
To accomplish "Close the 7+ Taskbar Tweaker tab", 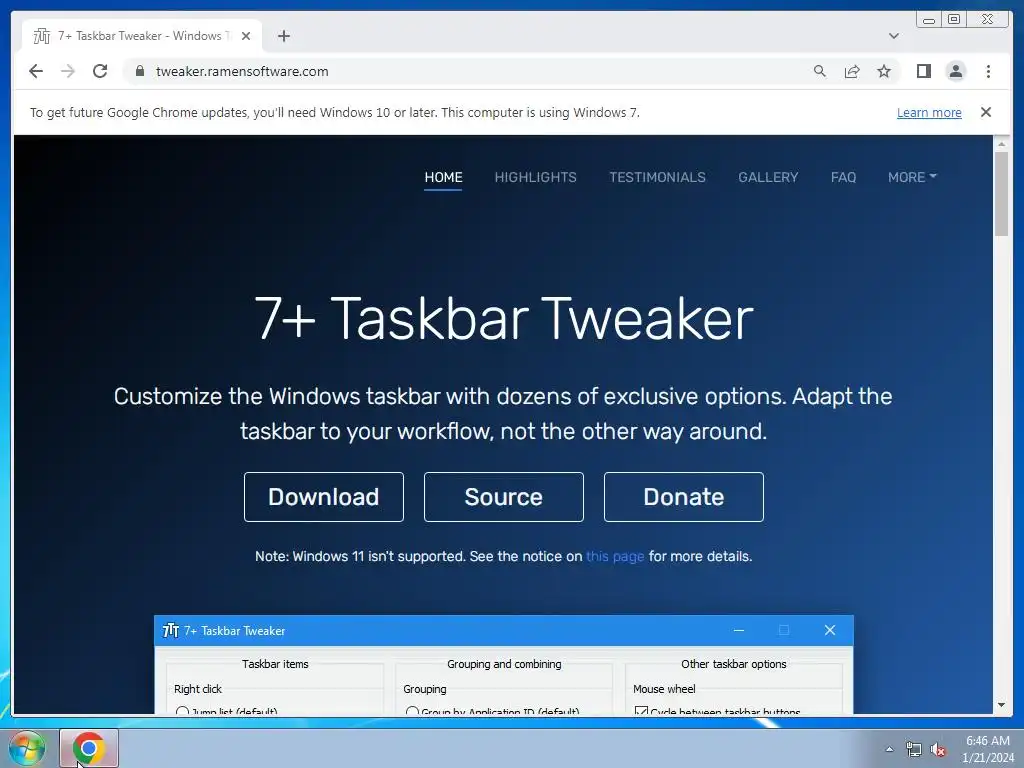I will [x=246, y=36].
